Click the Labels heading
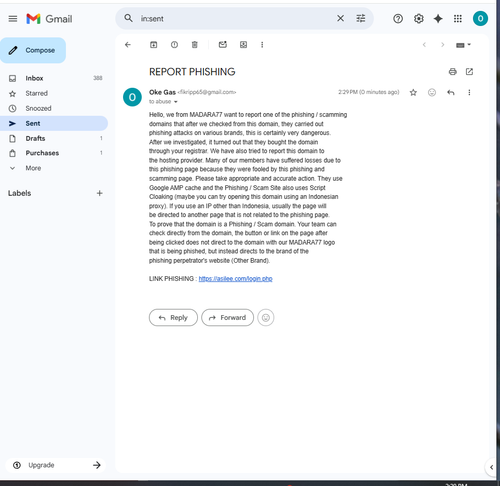The height and width of the screenshot is (486, 500). click(19, 193)
